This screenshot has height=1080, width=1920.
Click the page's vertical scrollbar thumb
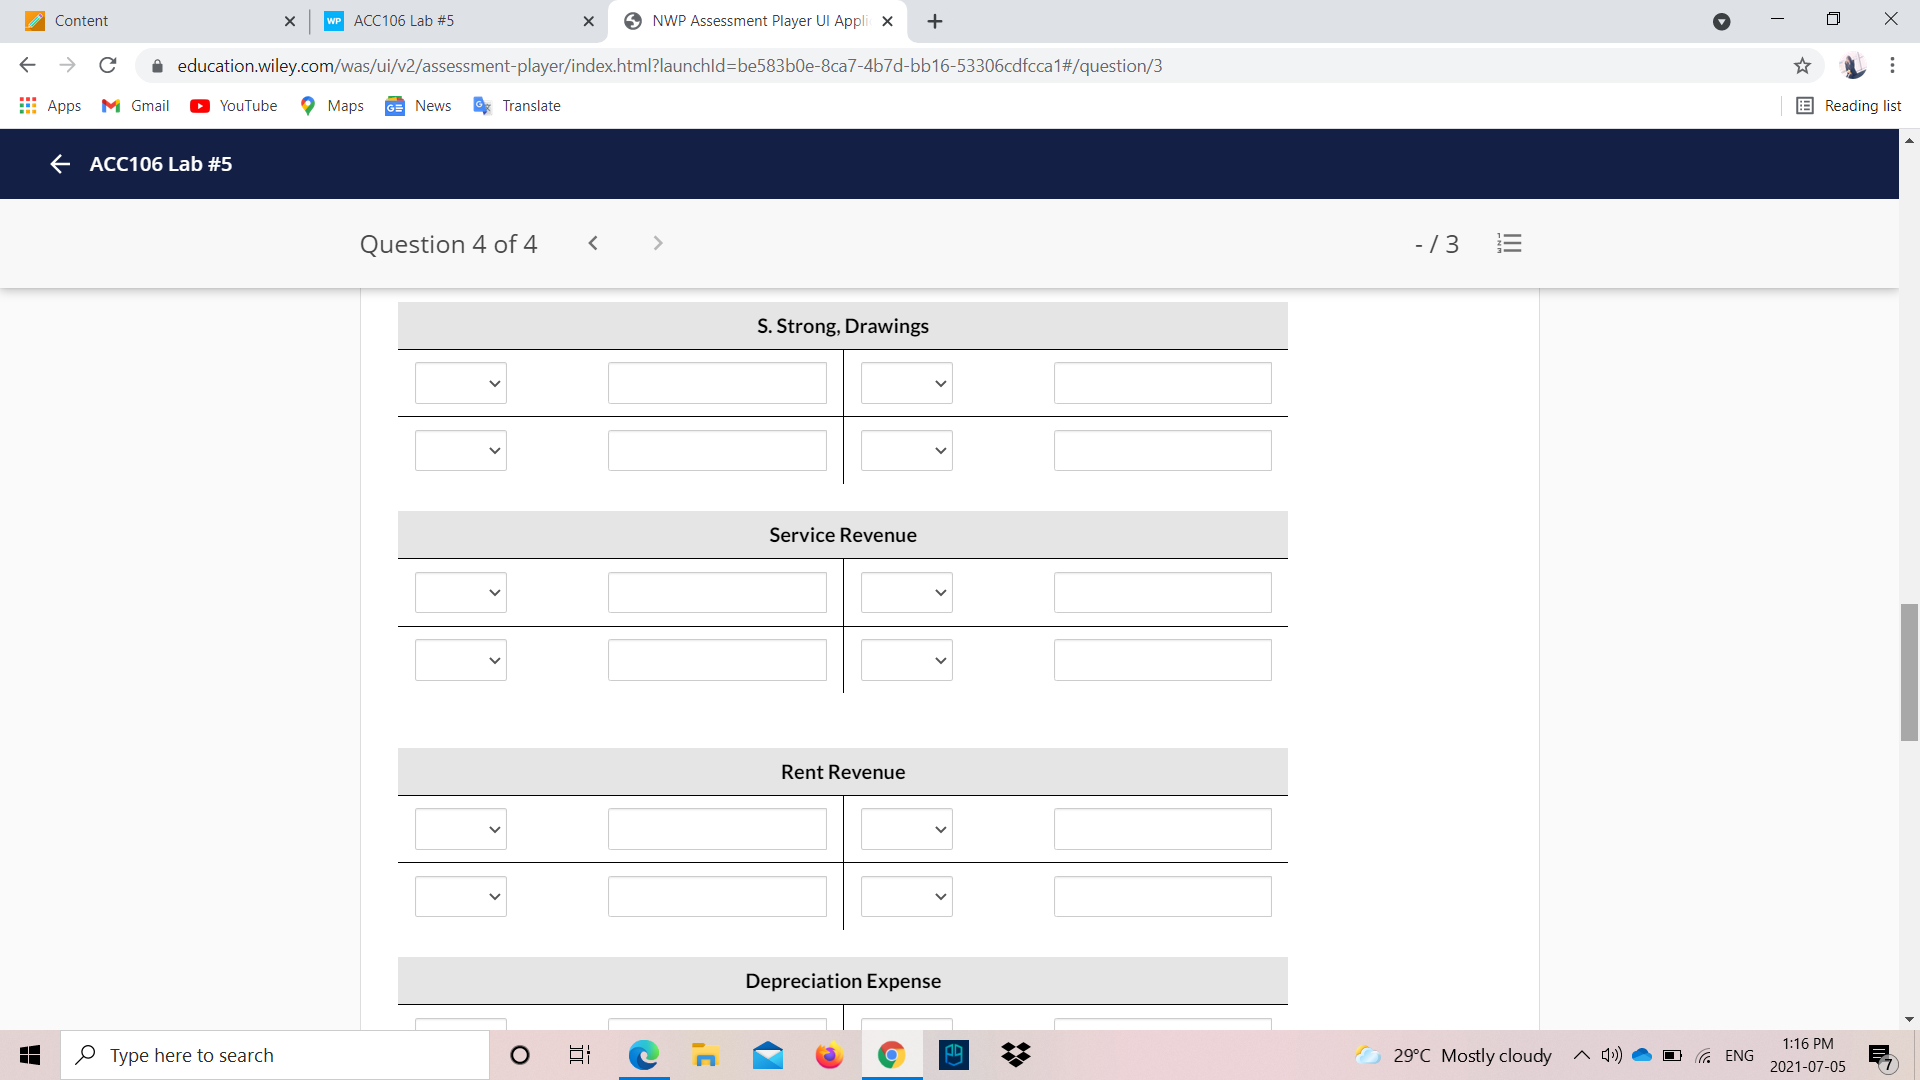(x=1909, y=672)
